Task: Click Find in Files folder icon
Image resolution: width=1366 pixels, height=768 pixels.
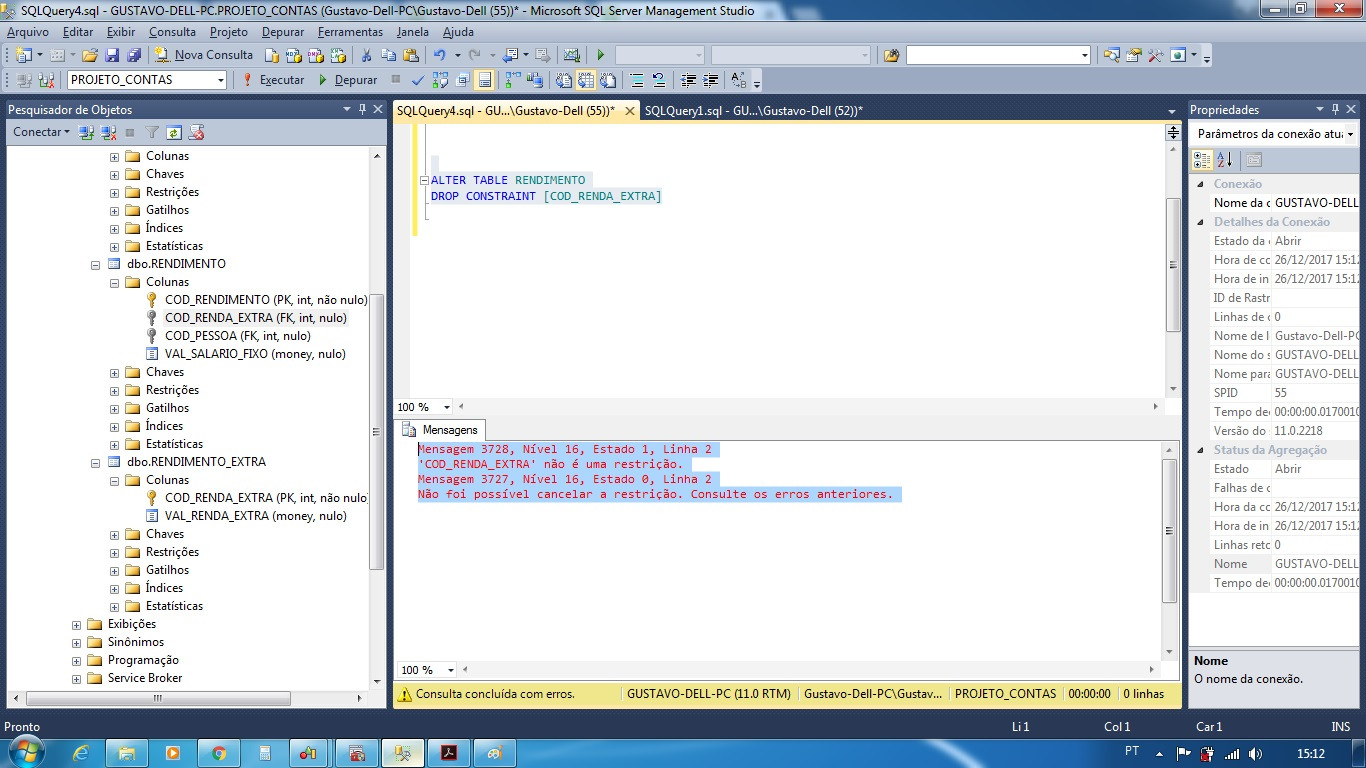Action: click(891, 55)
